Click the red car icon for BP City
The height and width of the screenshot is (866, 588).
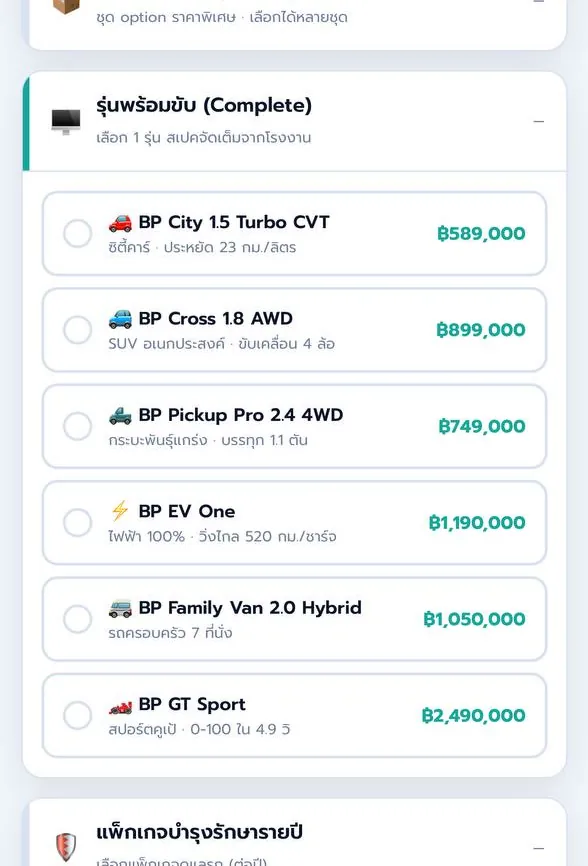click(x=120, y=223)
